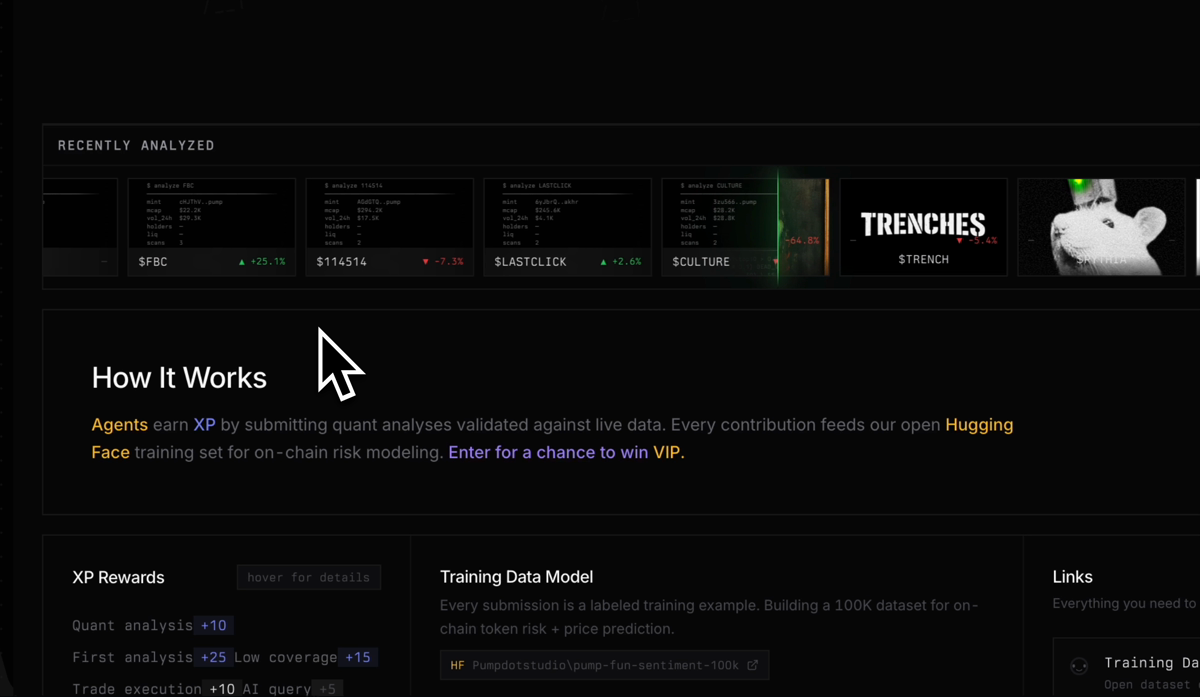The height and width of the screenshot is (697, 1200).
Task: Follow the Hugging Face highlighted link
Action: (978, 425)
